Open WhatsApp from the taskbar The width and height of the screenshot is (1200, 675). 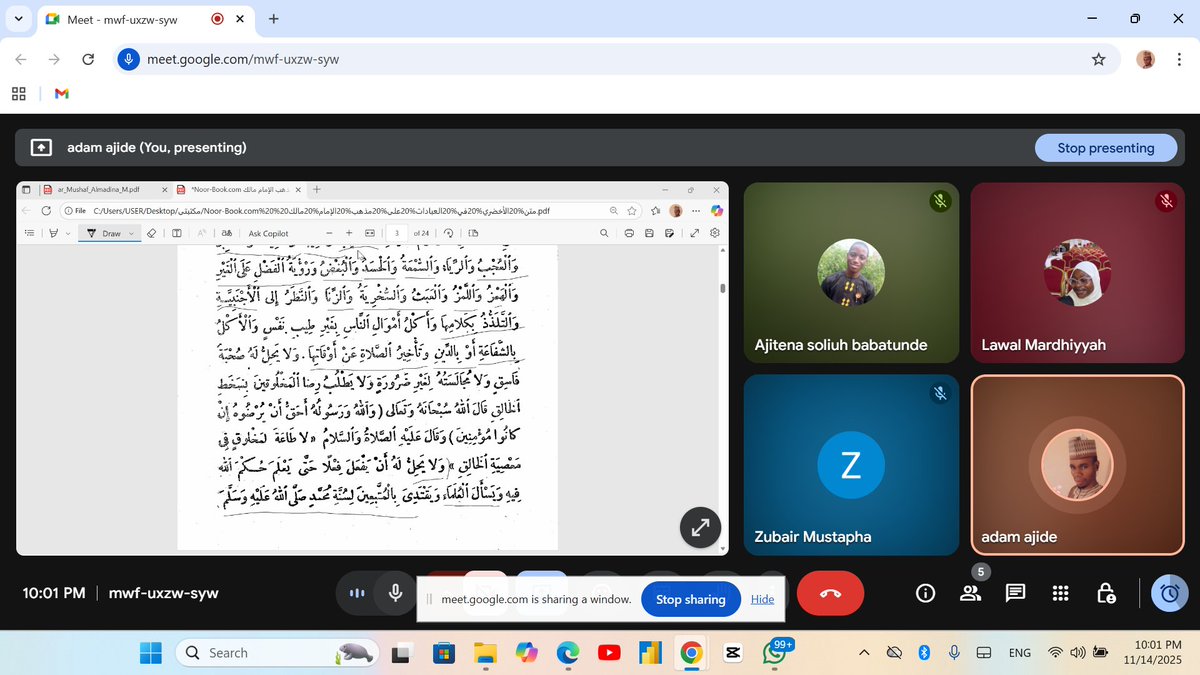pos(774,652)
